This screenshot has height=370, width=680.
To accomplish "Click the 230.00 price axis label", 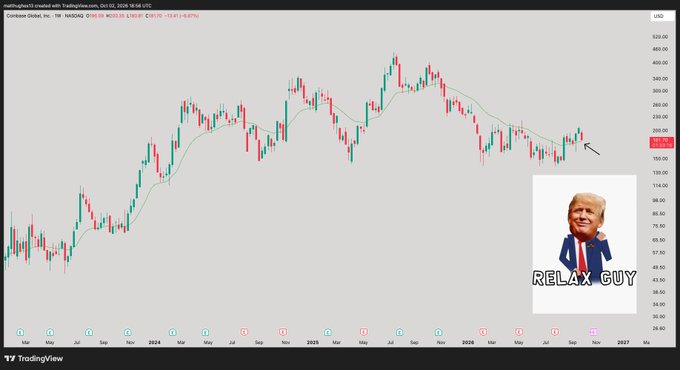I will tap(660, 117).
